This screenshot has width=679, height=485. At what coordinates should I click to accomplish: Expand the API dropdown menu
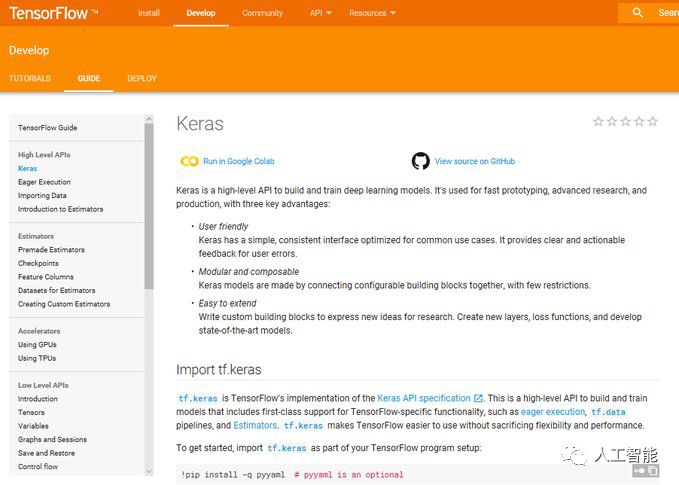click(x=320, y=13)
